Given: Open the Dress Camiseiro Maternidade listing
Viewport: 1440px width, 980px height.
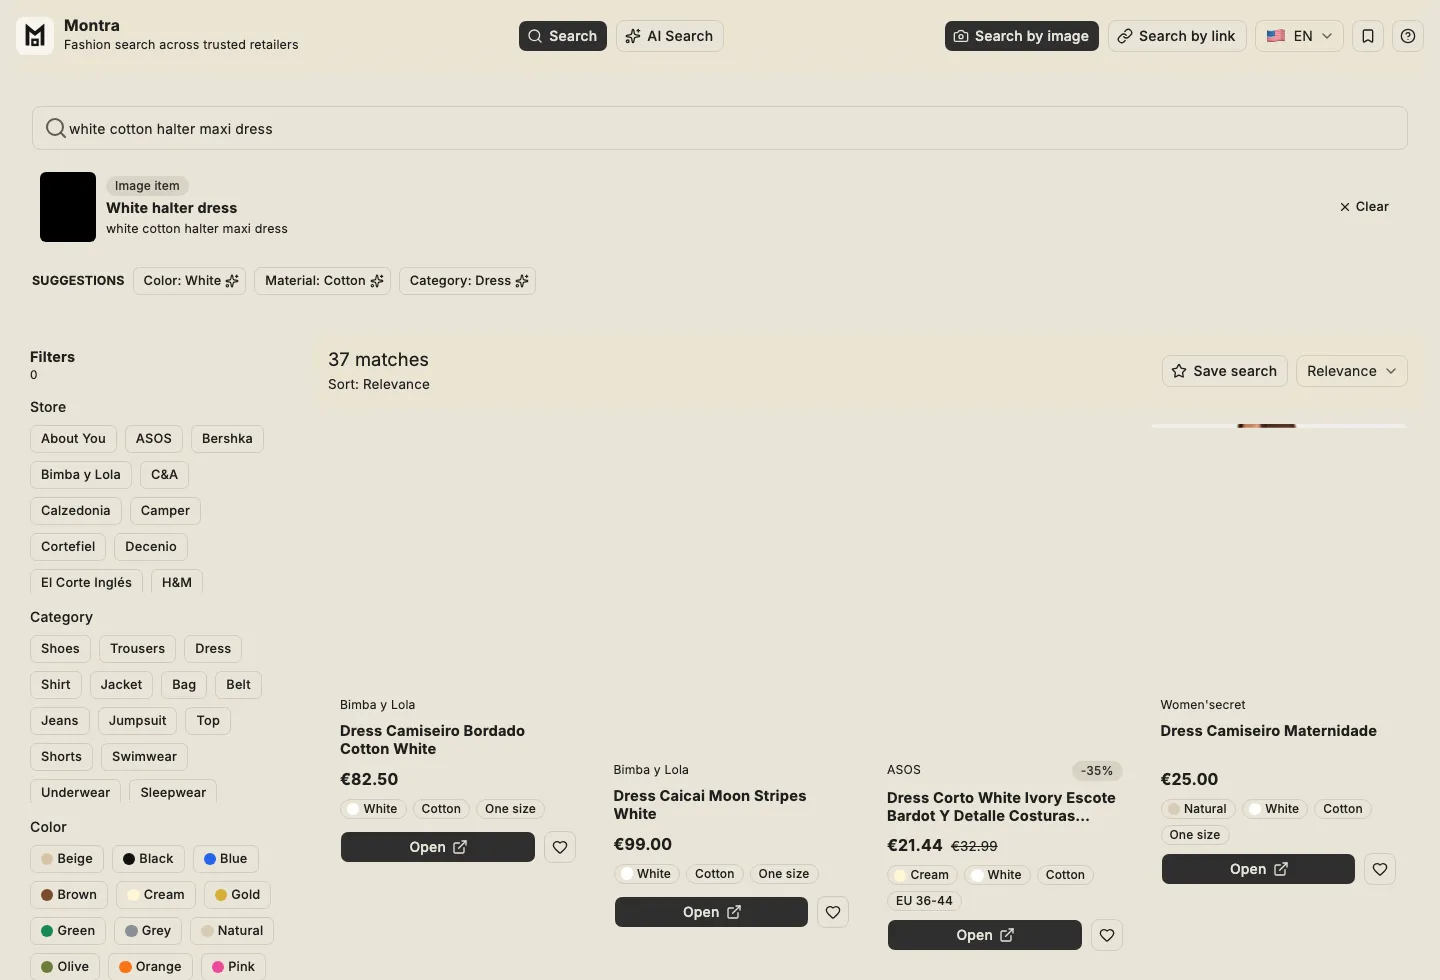Looking at the screenshot, I should tap(1258, 869).
